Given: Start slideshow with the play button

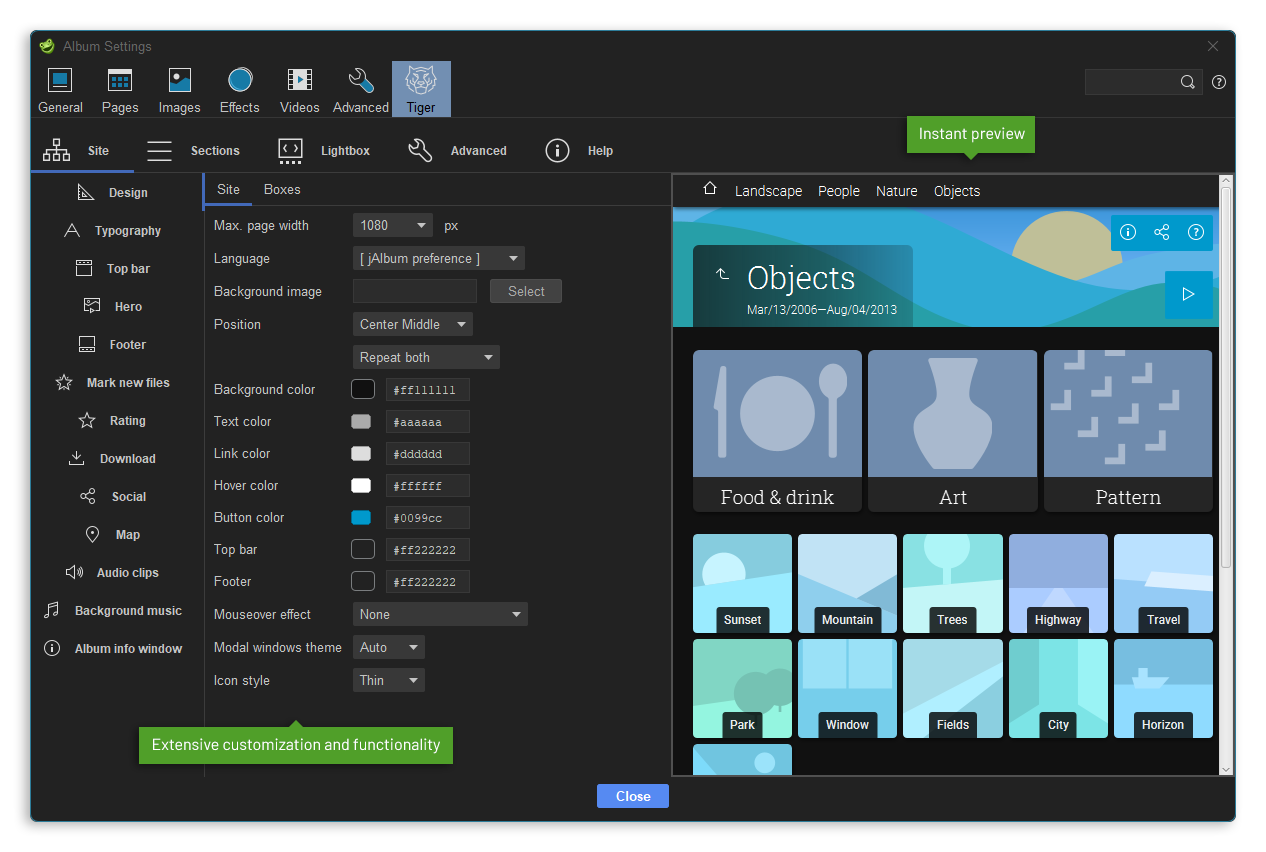Looking at the screenshot, I should (x=1188, y=294).
